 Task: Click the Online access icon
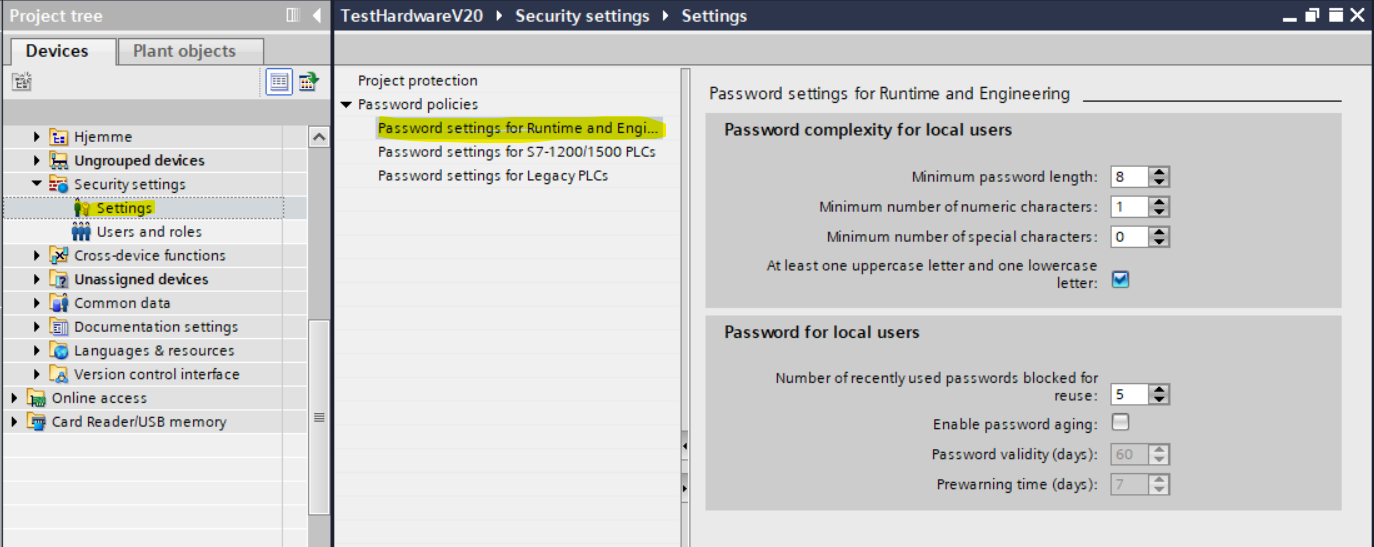pos(37,398)
